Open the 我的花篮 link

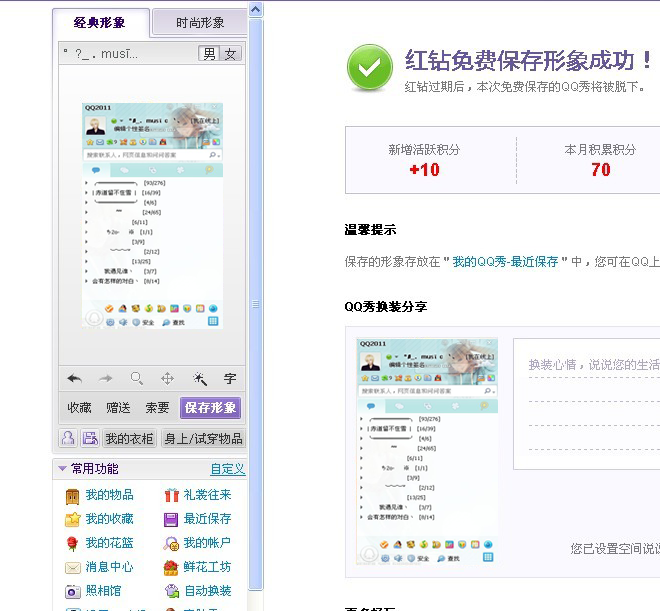click(x=109, y=543)
